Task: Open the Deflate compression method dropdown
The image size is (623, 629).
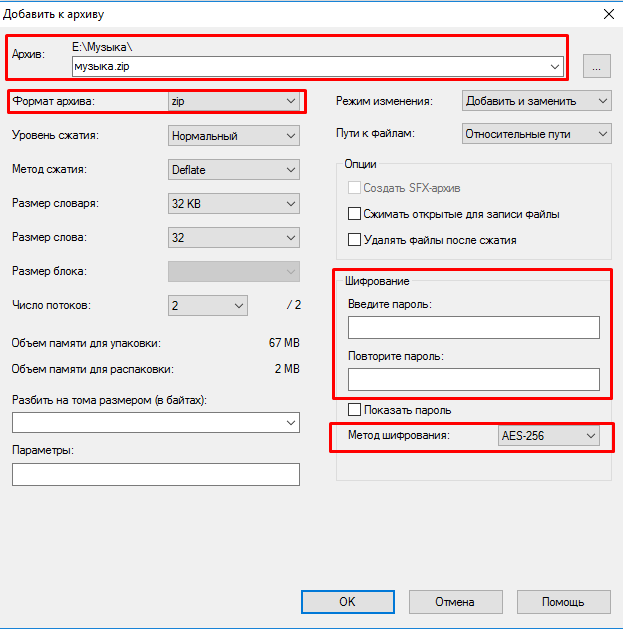Action: click(x=235, y=170)
